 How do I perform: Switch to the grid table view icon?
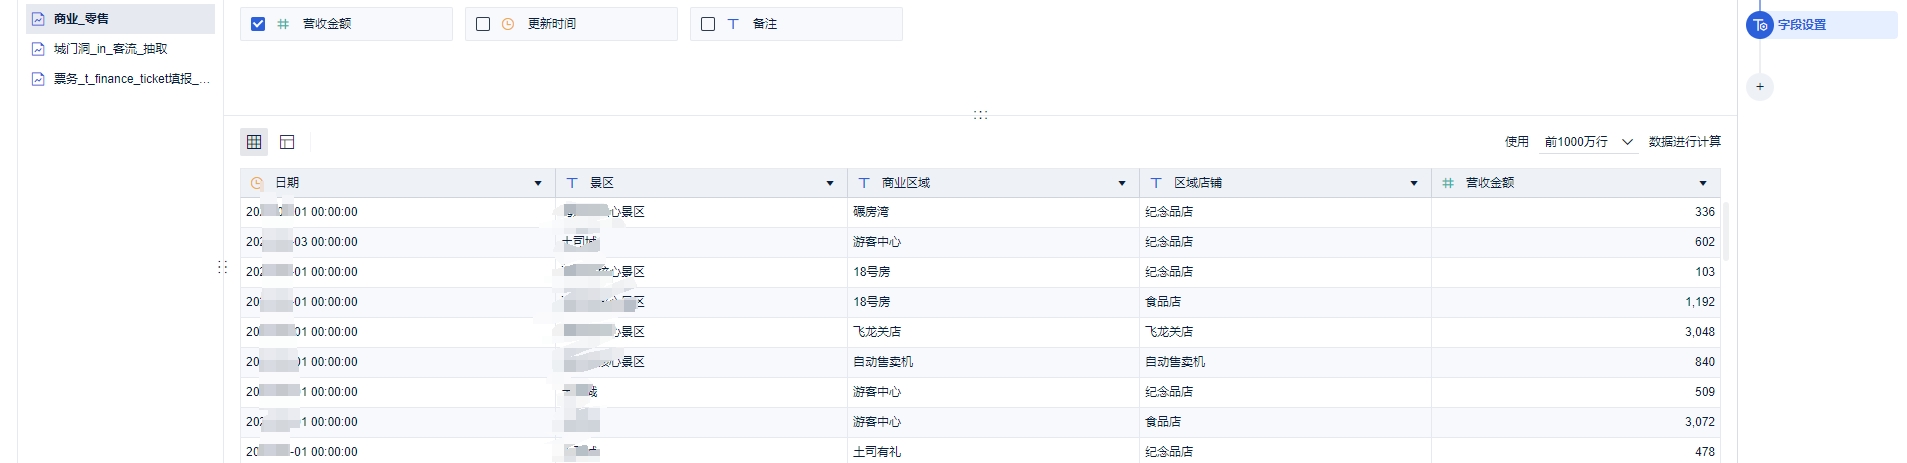[254, 142]
